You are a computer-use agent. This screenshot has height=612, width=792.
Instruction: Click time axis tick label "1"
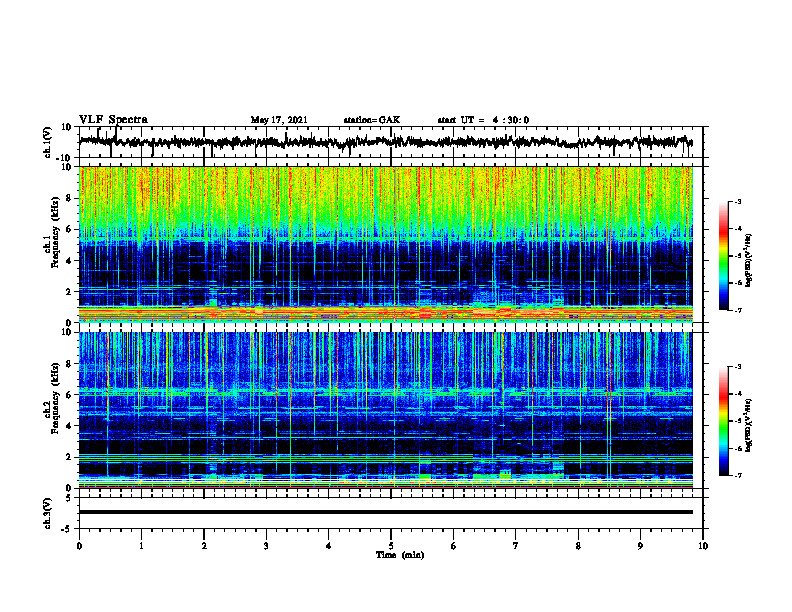point(141,545)
